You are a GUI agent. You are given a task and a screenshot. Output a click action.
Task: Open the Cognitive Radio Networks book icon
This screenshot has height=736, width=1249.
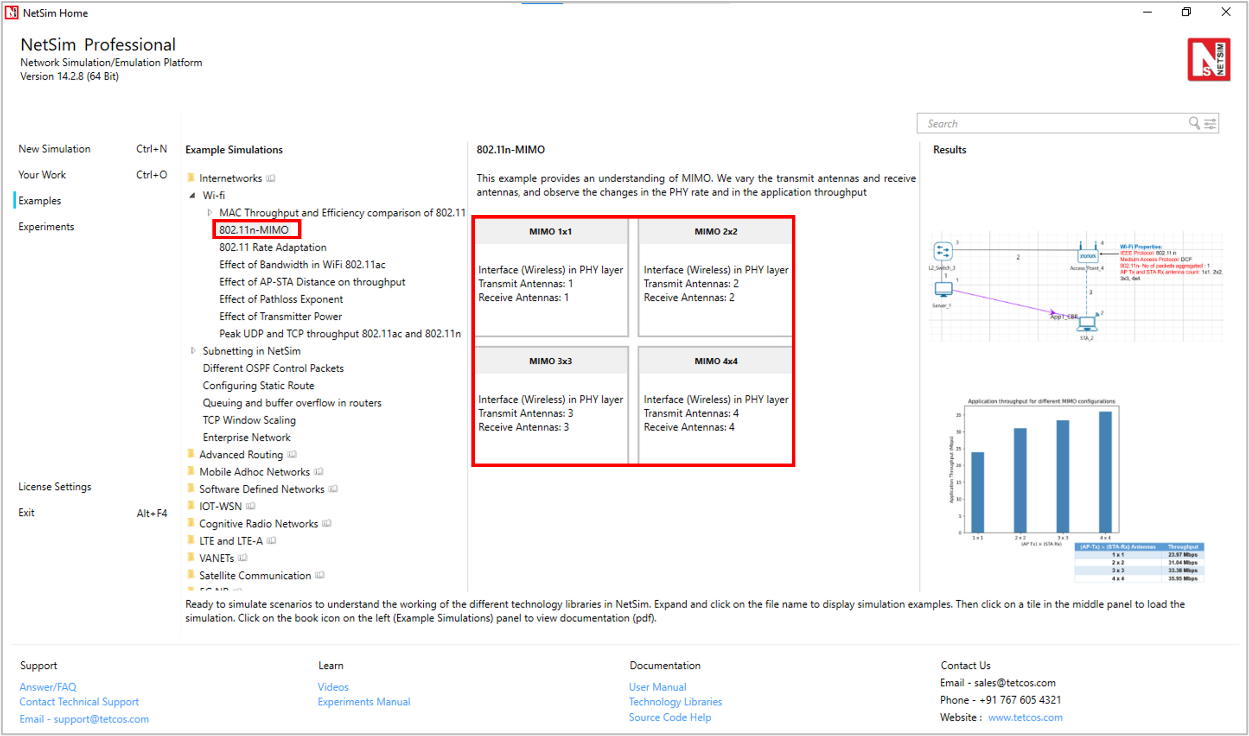327,524
